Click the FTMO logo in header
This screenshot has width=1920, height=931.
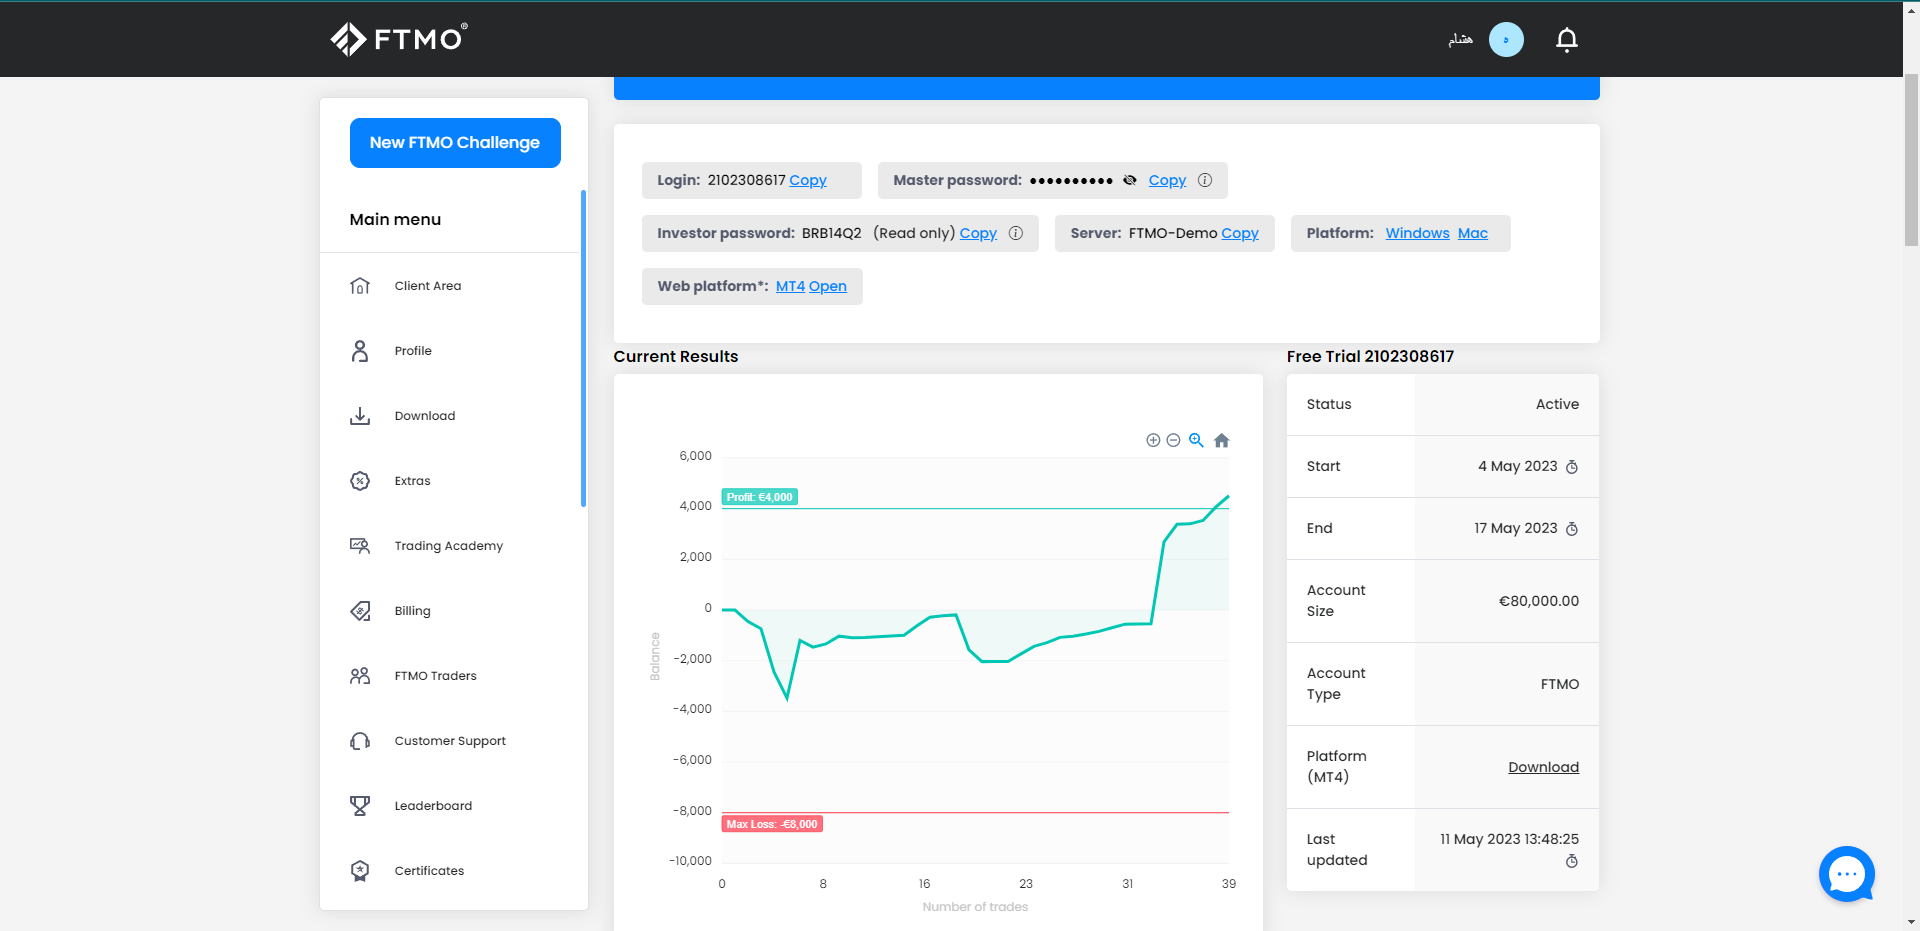(x=399, y=39)
